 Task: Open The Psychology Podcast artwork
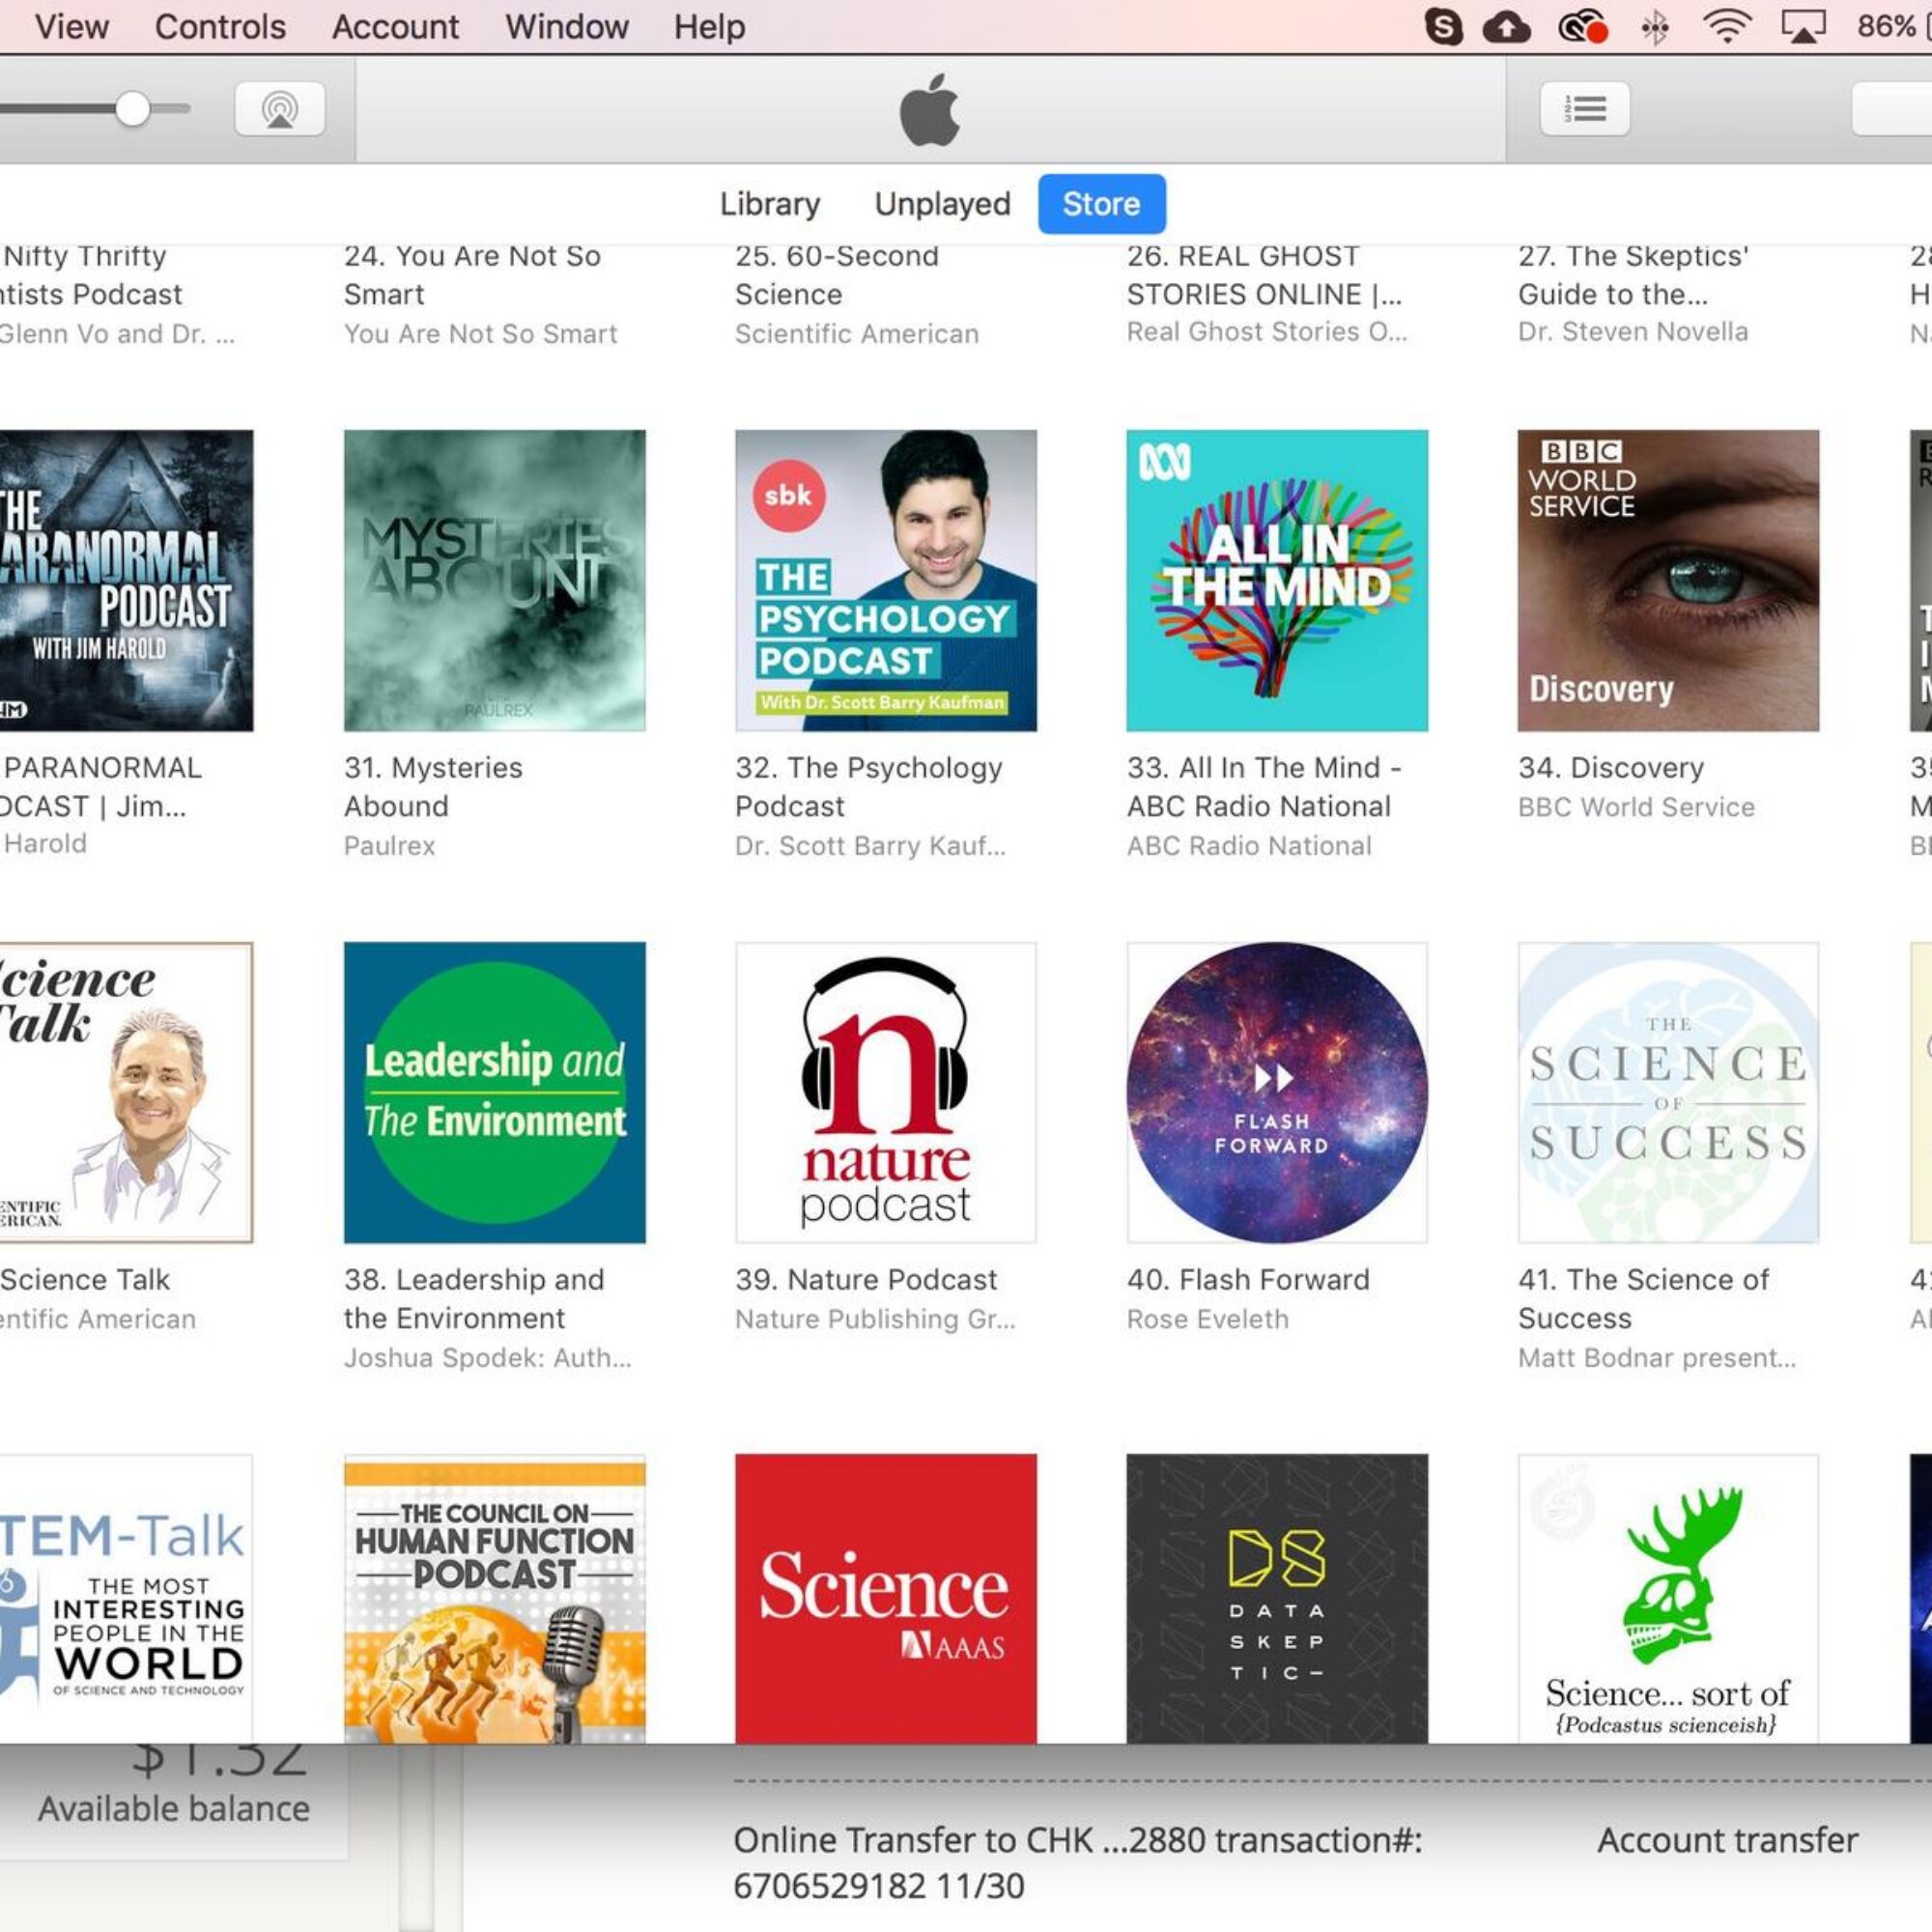tap(886, 581)
